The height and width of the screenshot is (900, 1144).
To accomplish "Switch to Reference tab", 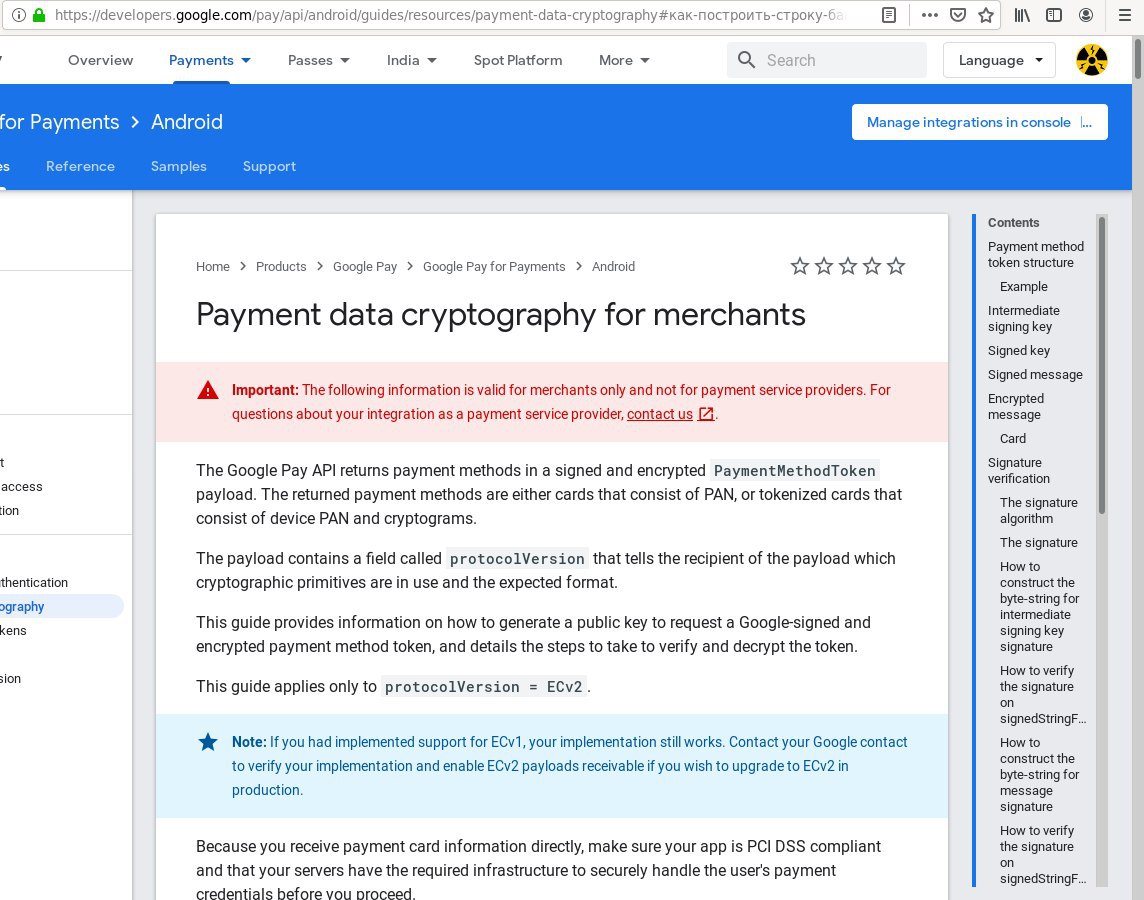I will pyautogui.click(x=80, y=166).
